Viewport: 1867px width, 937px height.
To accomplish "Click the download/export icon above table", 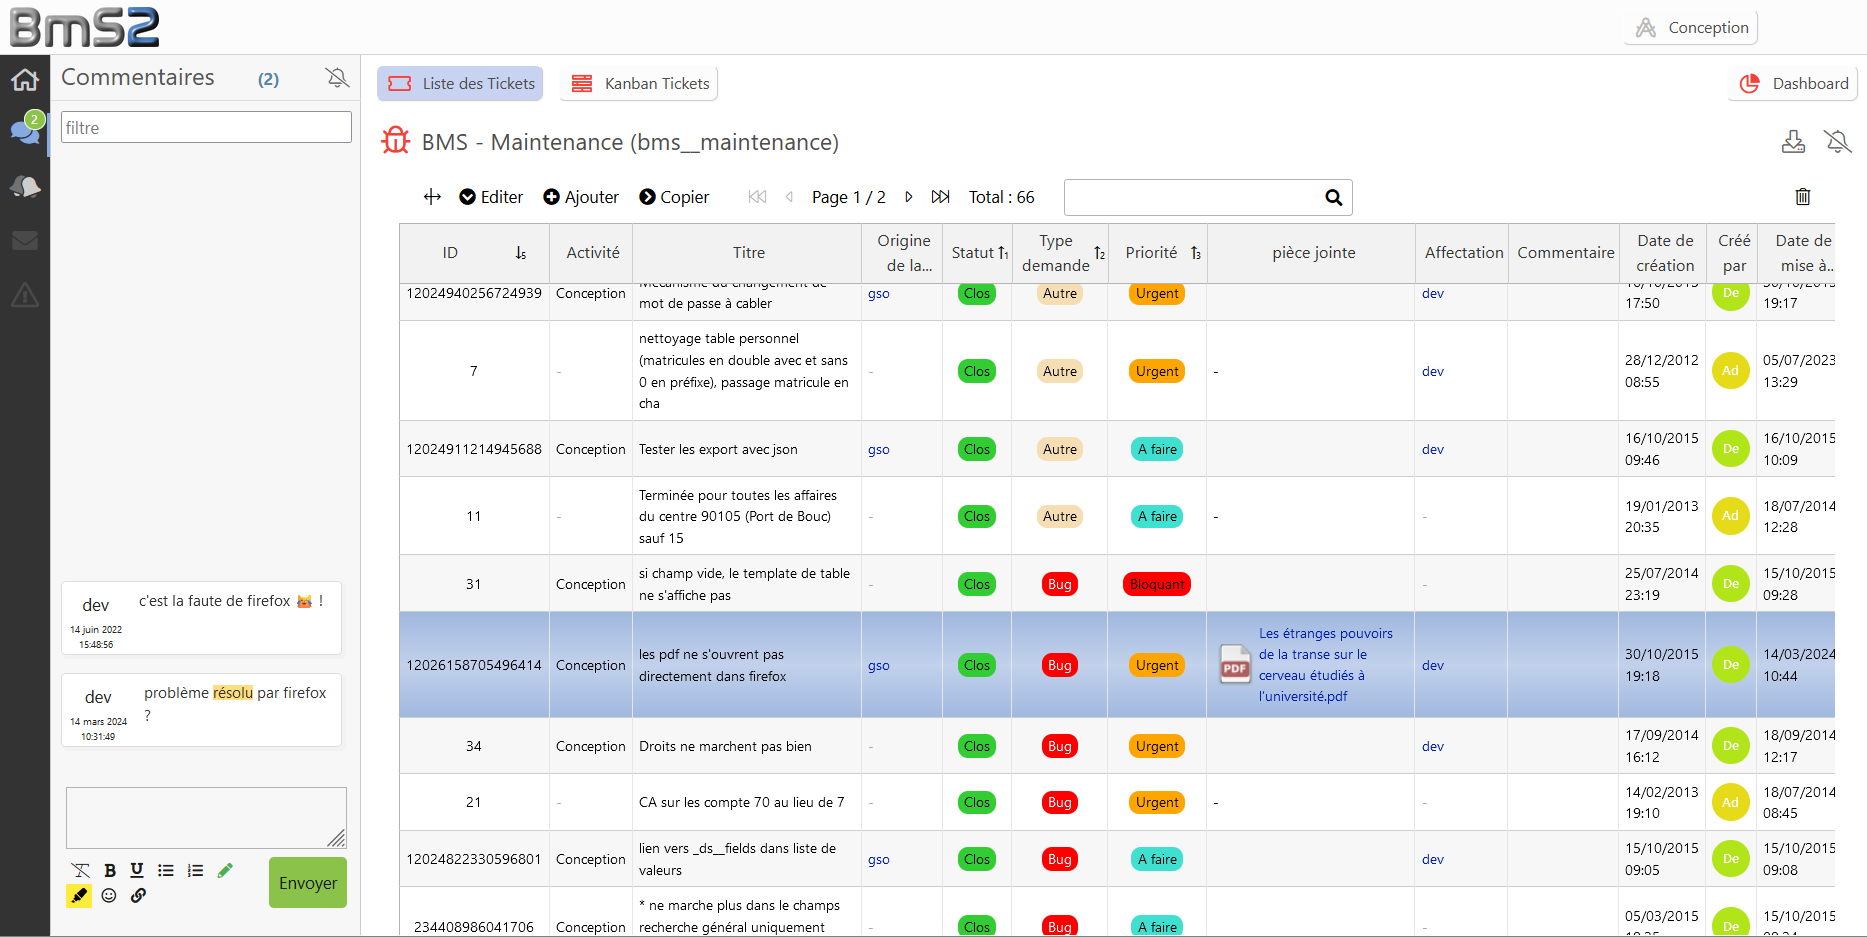I will [1794, 142].
